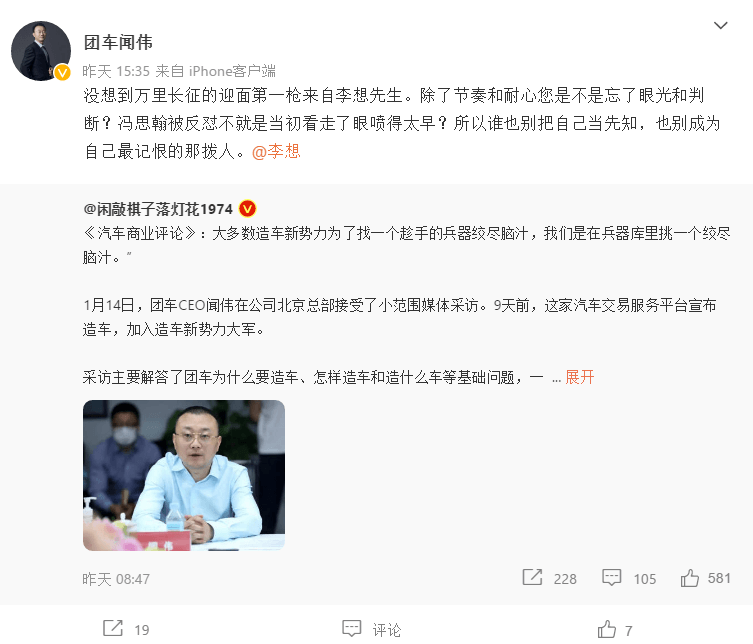753x644 pixels.
Task: Open the @李想 mention link
Action: coord(276,152)
